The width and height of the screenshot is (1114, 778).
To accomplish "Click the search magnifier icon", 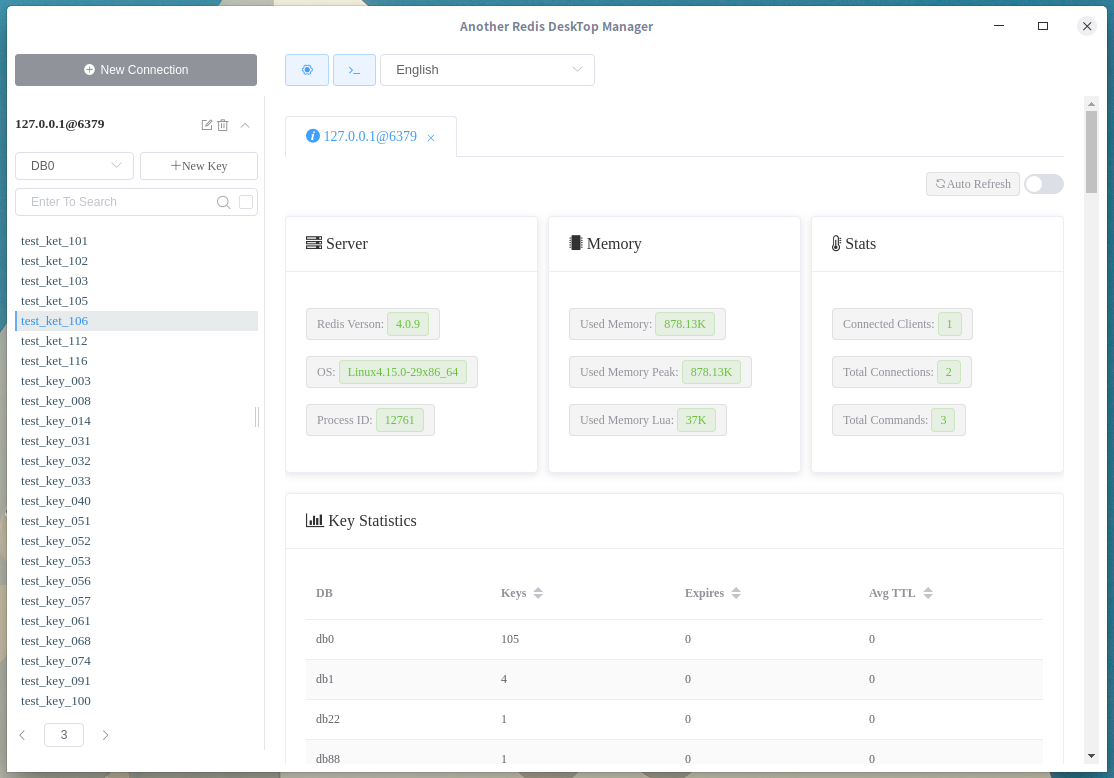I will tap(223, 202).
